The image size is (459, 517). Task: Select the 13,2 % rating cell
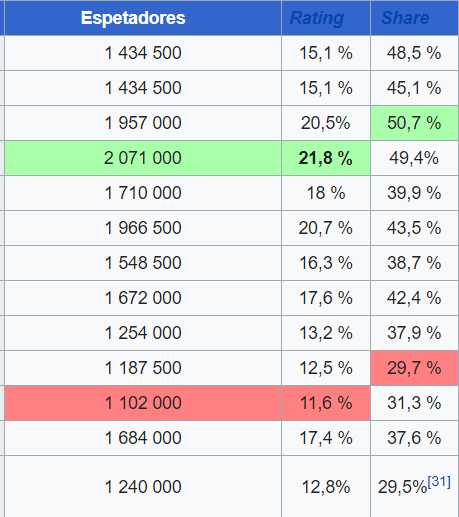326,333
